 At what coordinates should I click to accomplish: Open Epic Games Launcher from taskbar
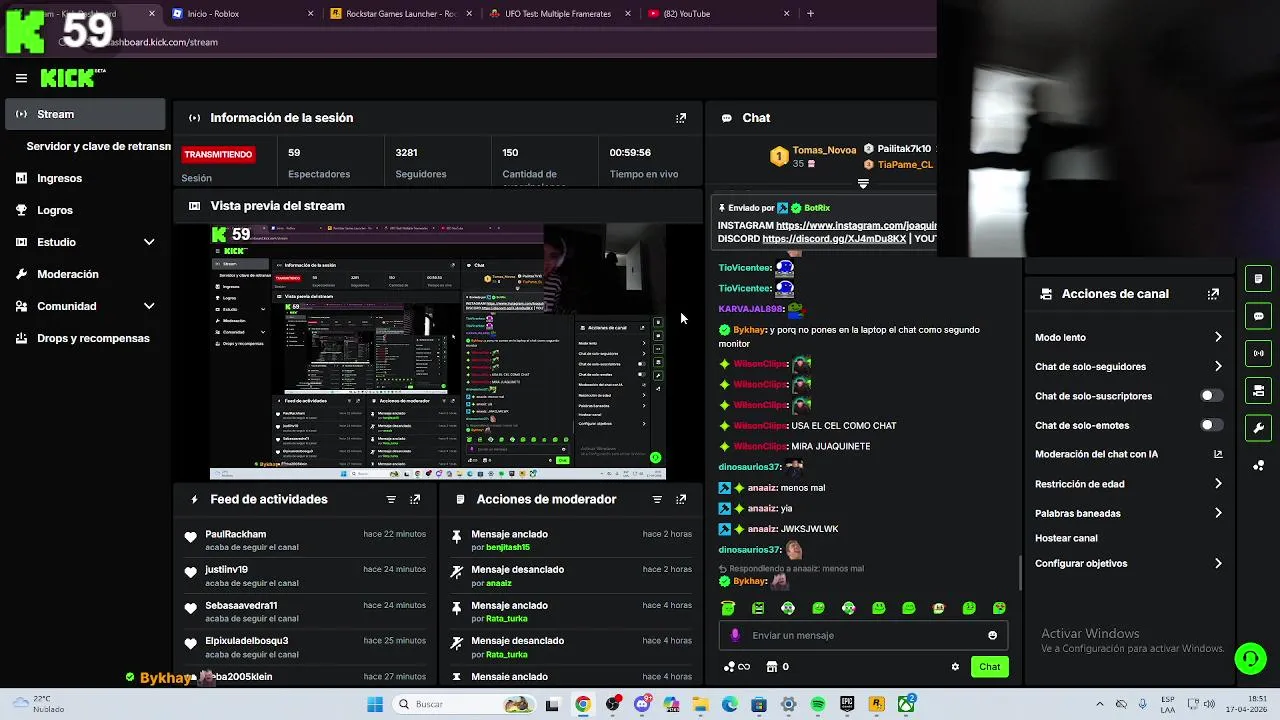tap(847, 705)
